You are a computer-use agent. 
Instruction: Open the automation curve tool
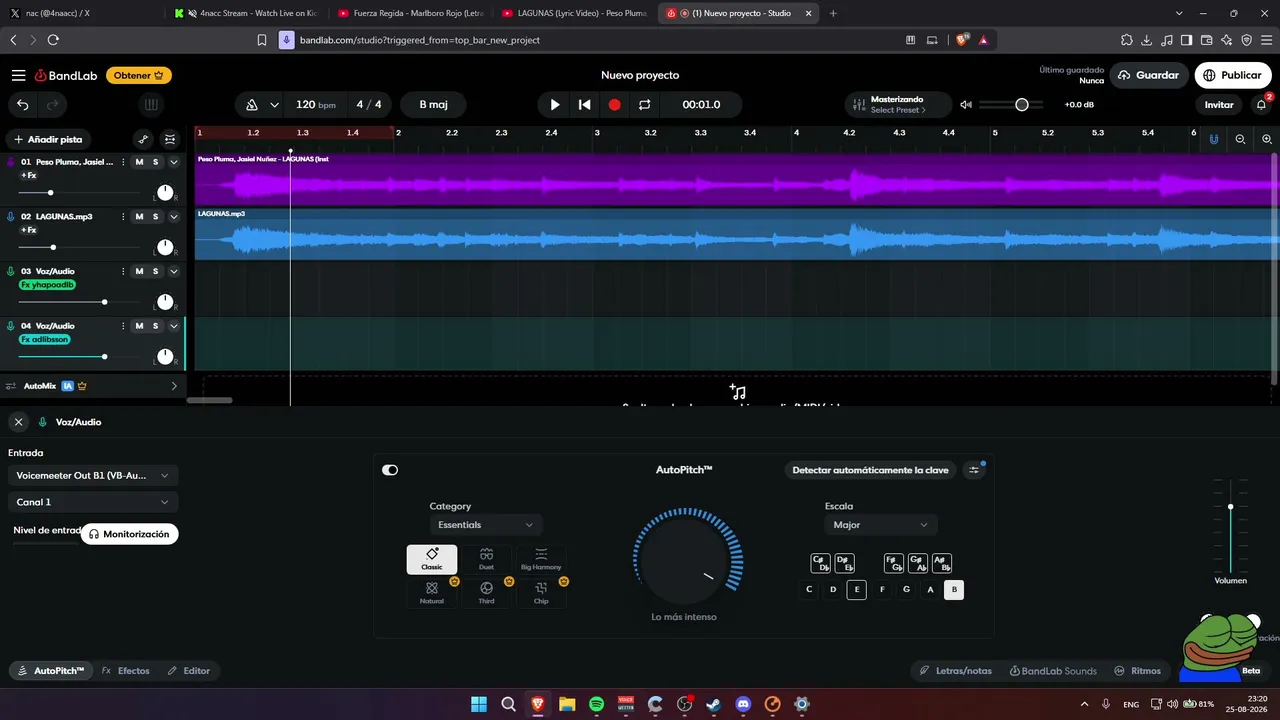(143, 139)
